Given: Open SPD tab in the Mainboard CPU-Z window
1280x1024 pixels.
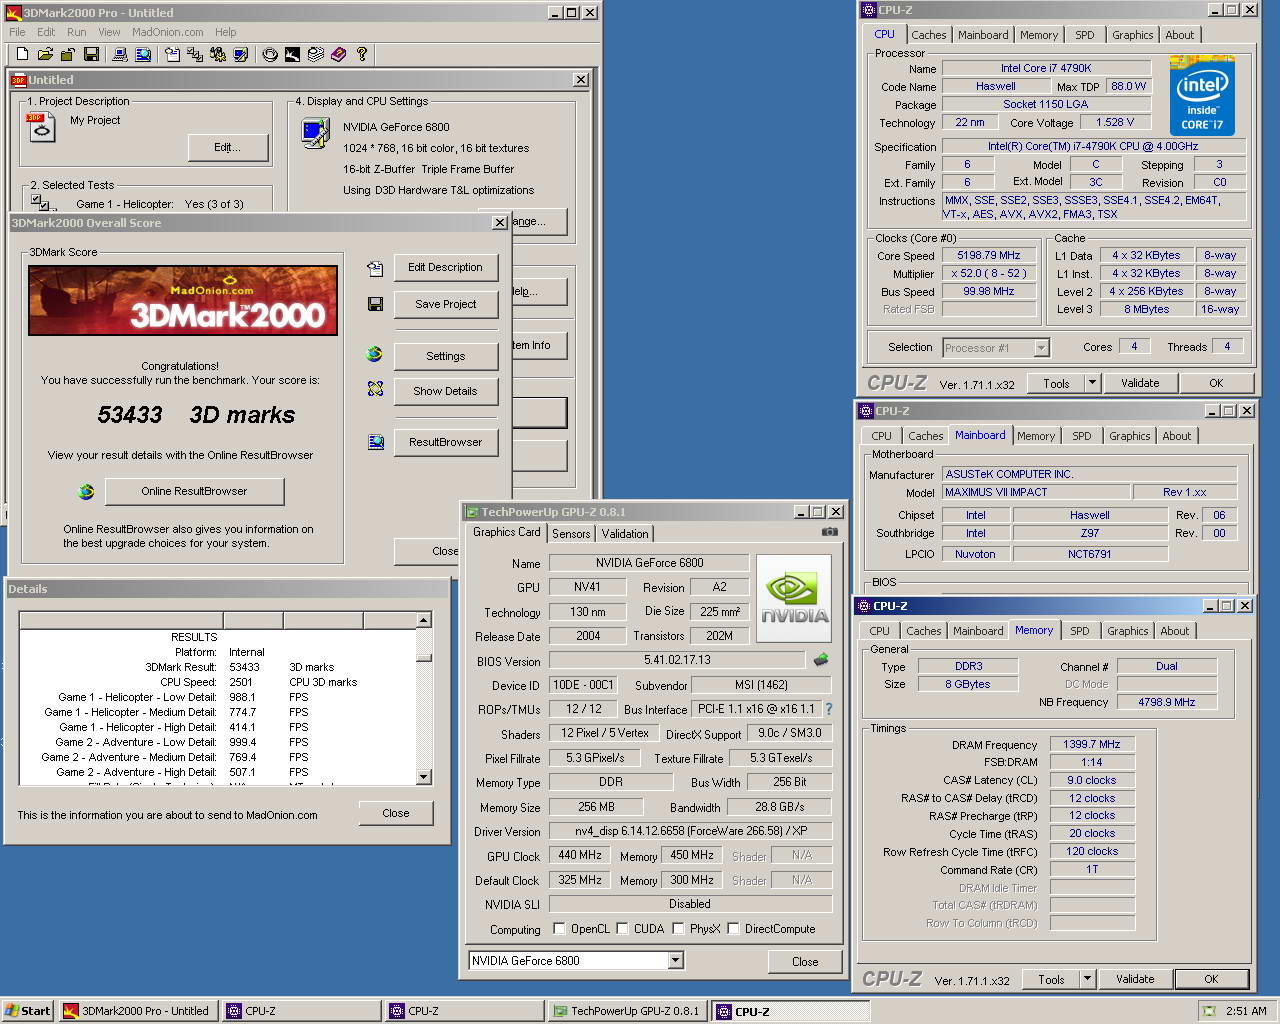Looking at the screenshot, I should tap(1081, 436).
